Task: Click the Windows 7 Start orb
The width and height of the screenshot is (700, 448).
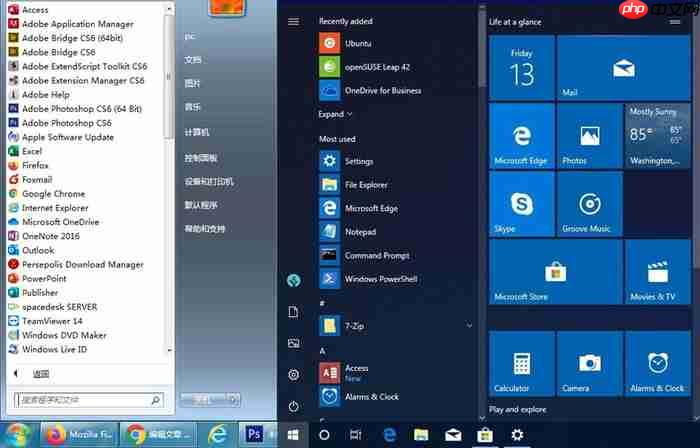Action: pyautogui.click(x=17, y=435)
